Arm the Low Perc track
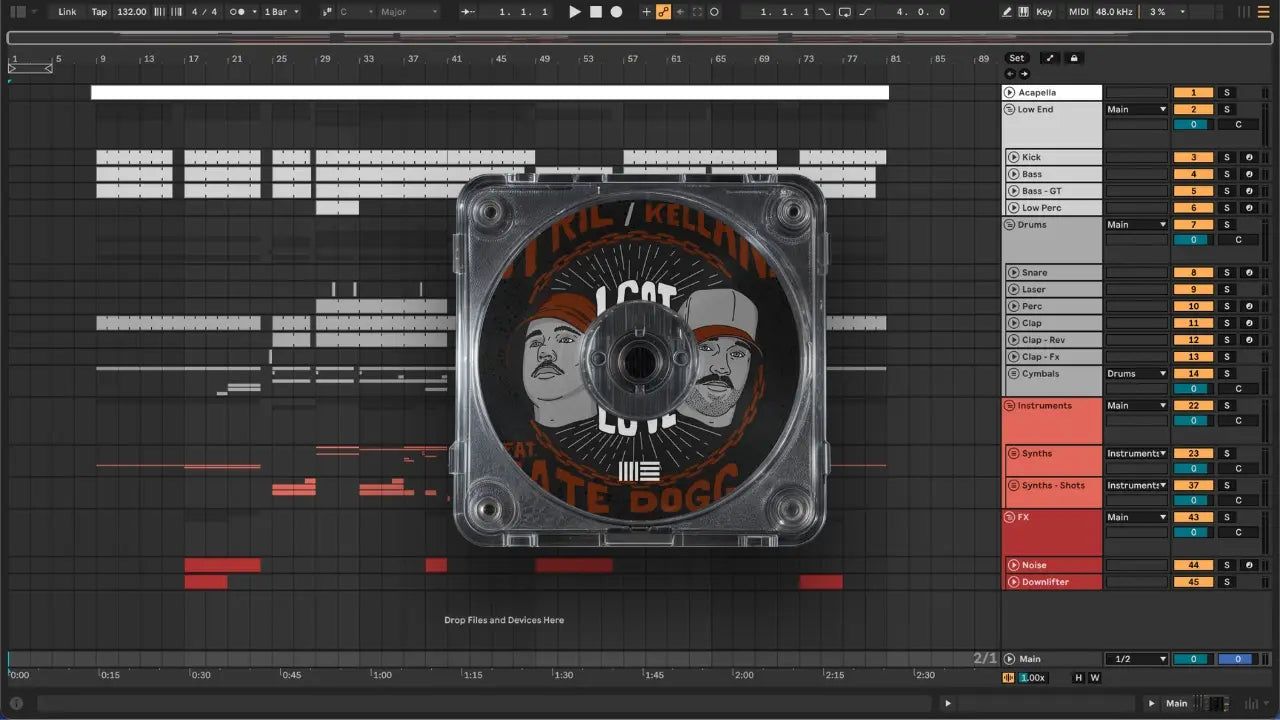 [1249, 208]
